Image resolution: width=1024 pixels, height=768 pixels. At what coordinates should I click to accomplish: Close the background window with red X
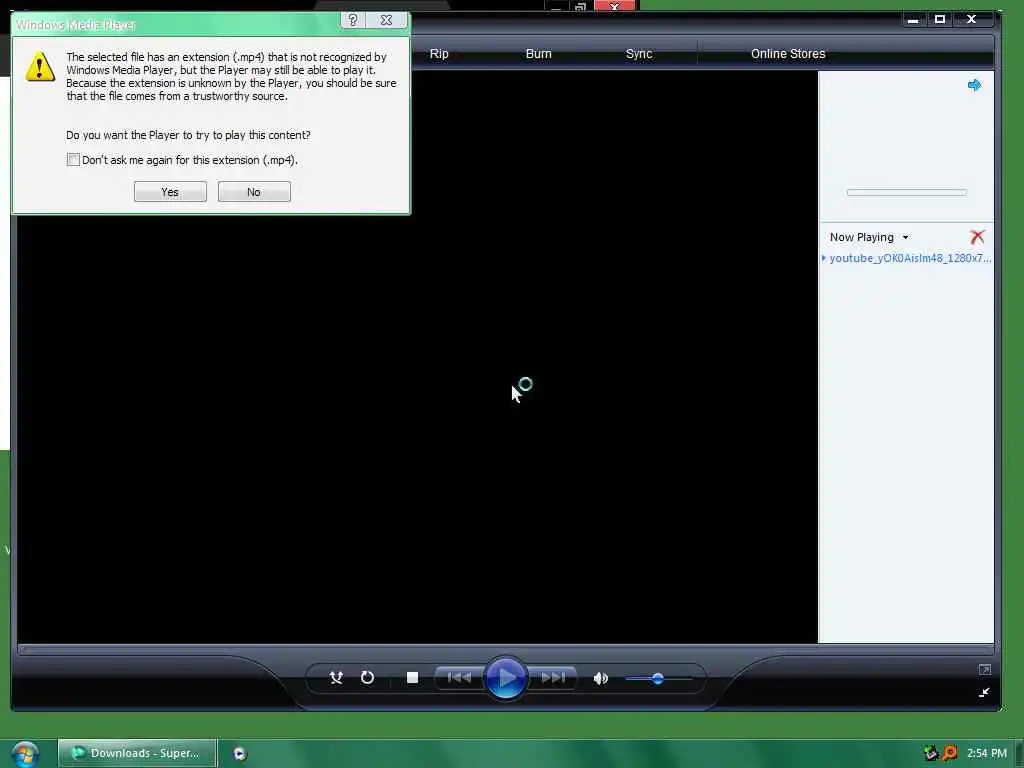tap(614, 6)
